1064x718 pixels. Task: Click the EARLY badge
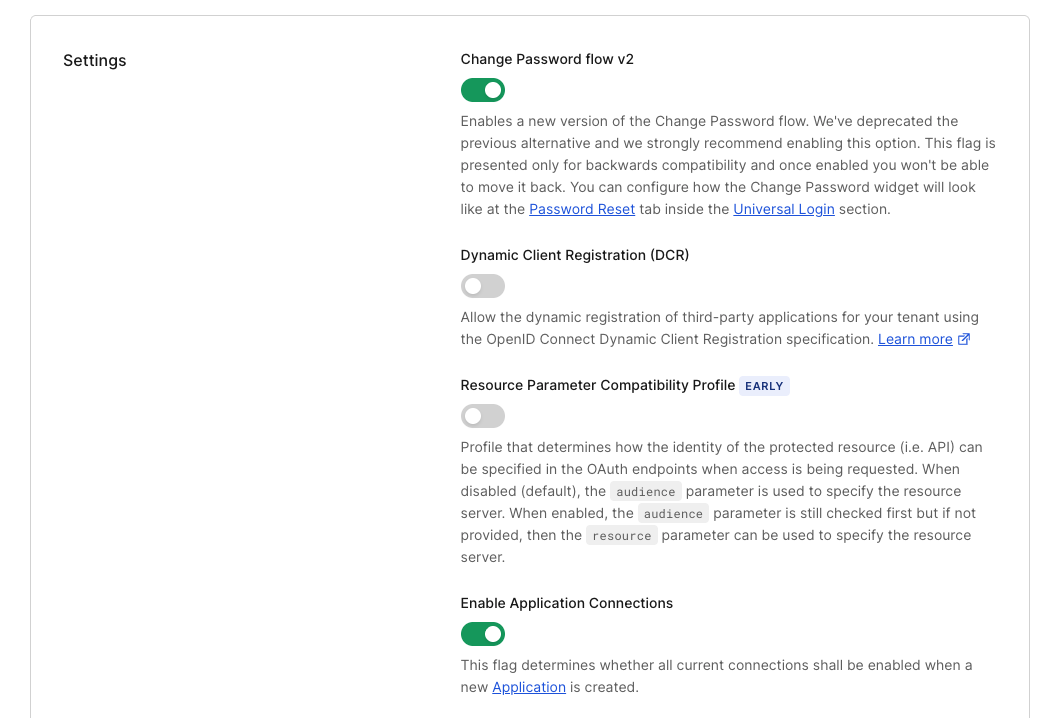[764, 386]
